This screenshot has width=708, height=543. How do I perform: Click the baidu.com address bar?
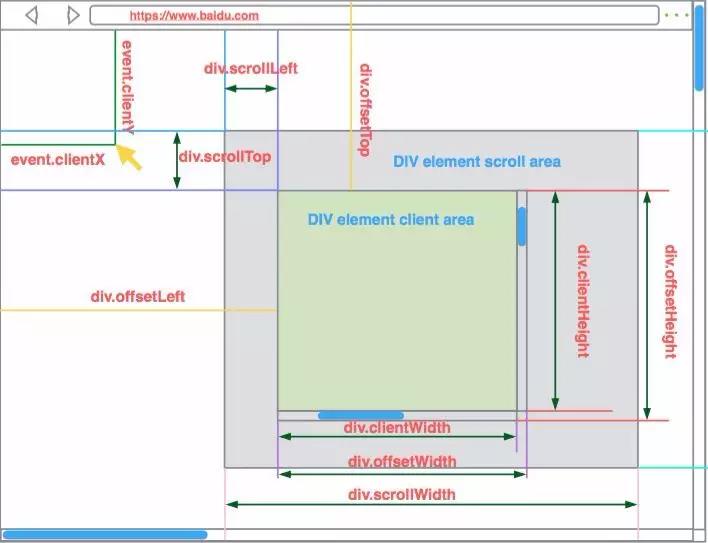coord(374,15)
